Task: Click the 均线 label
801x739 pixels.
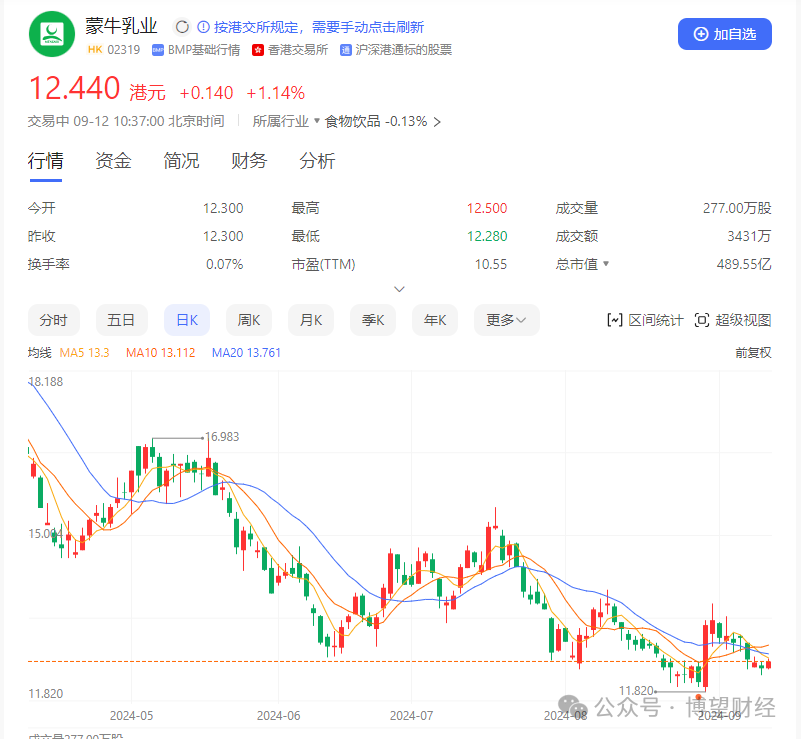Action: tap(40, 353)
